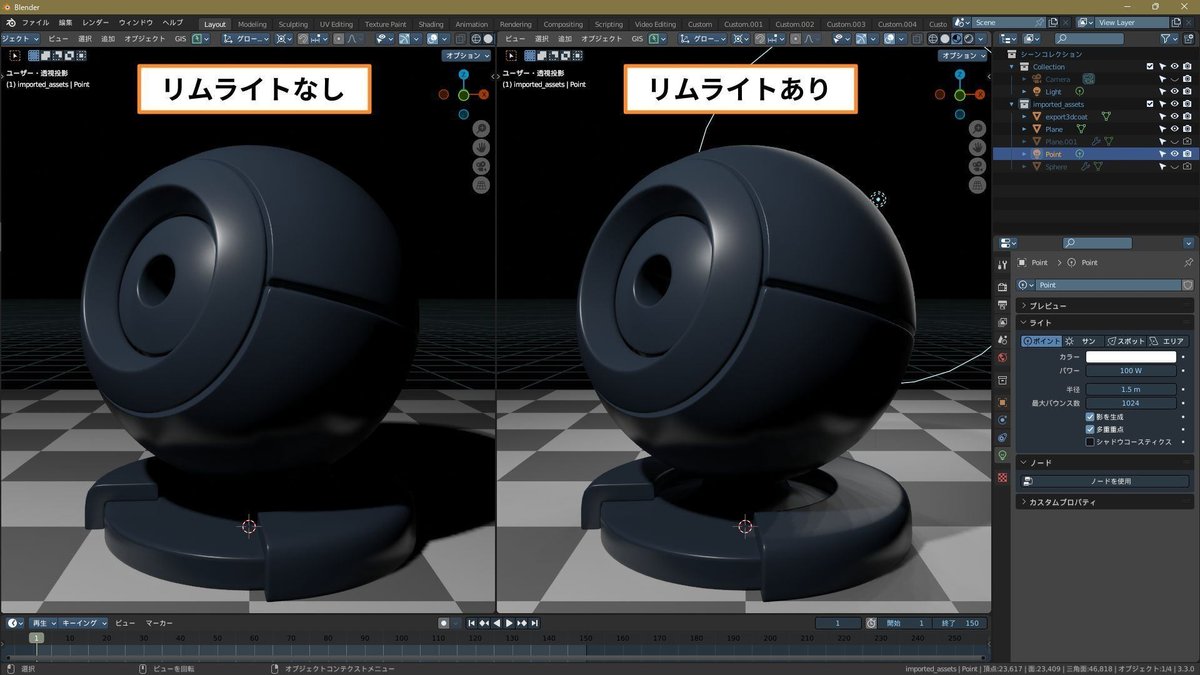Open the レンダー menu

click(96, 22)
